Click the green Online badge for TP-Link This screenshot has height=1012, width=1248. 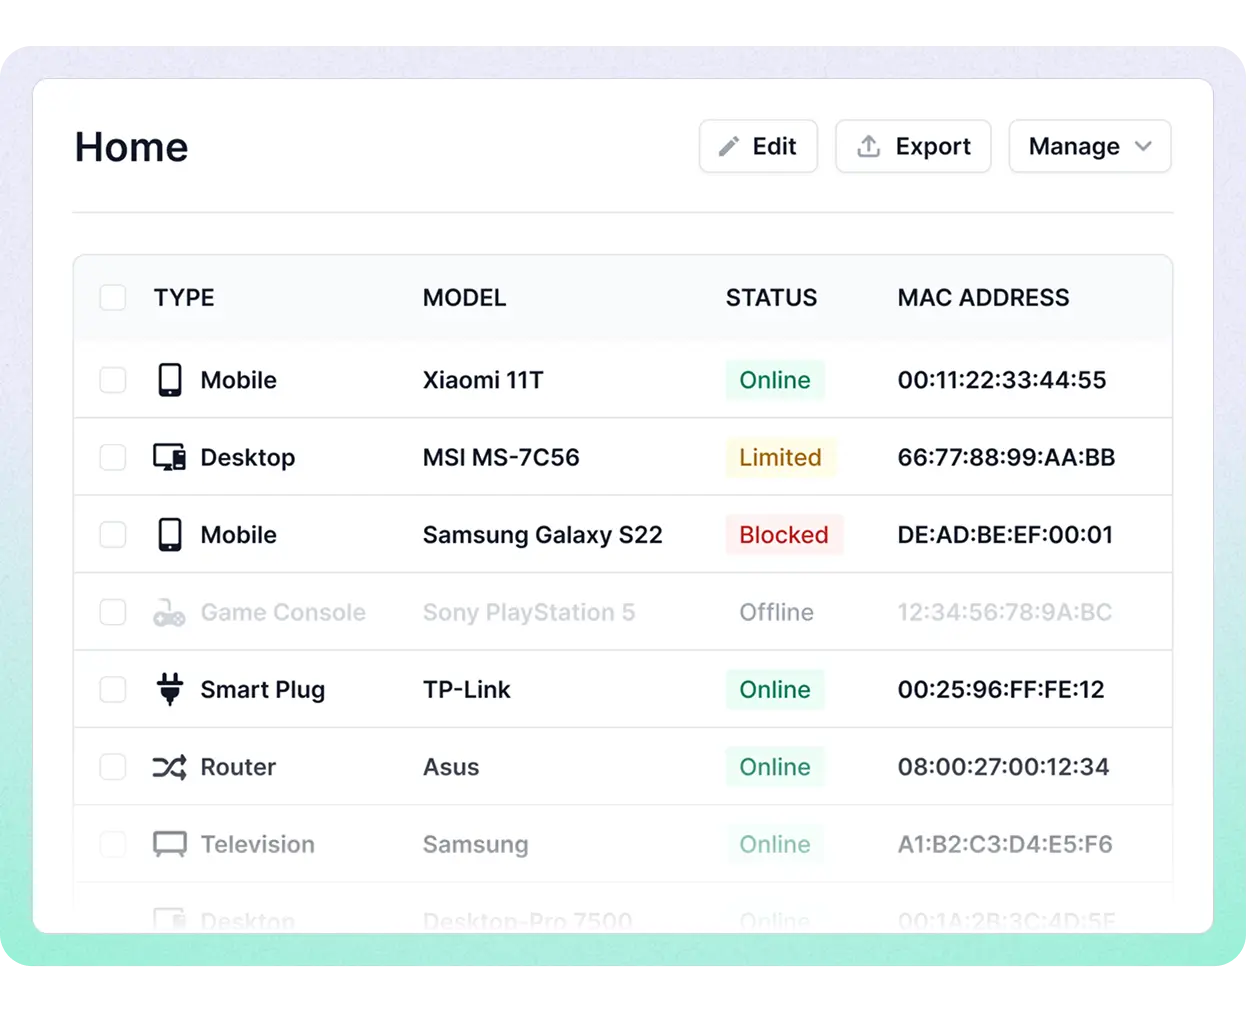tap(775, 689)
